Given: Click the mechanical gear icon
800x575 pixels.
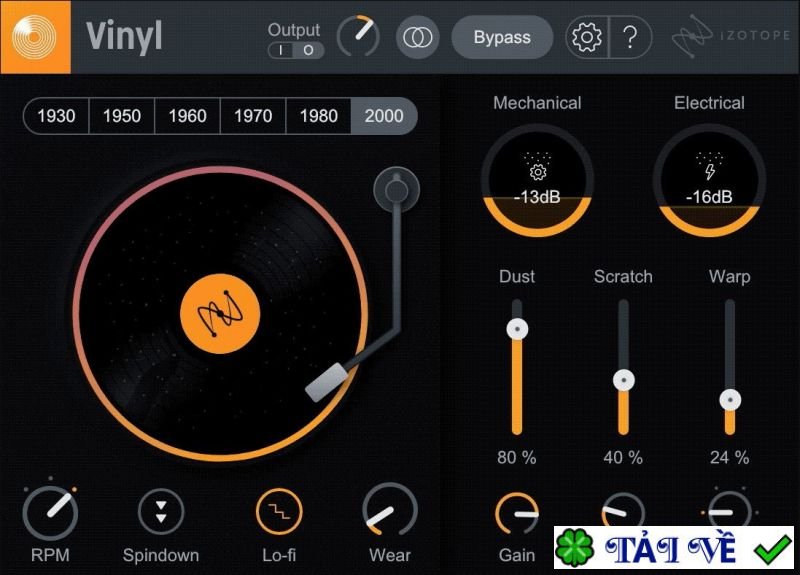Looking at the screenshot, I should 538,172.
